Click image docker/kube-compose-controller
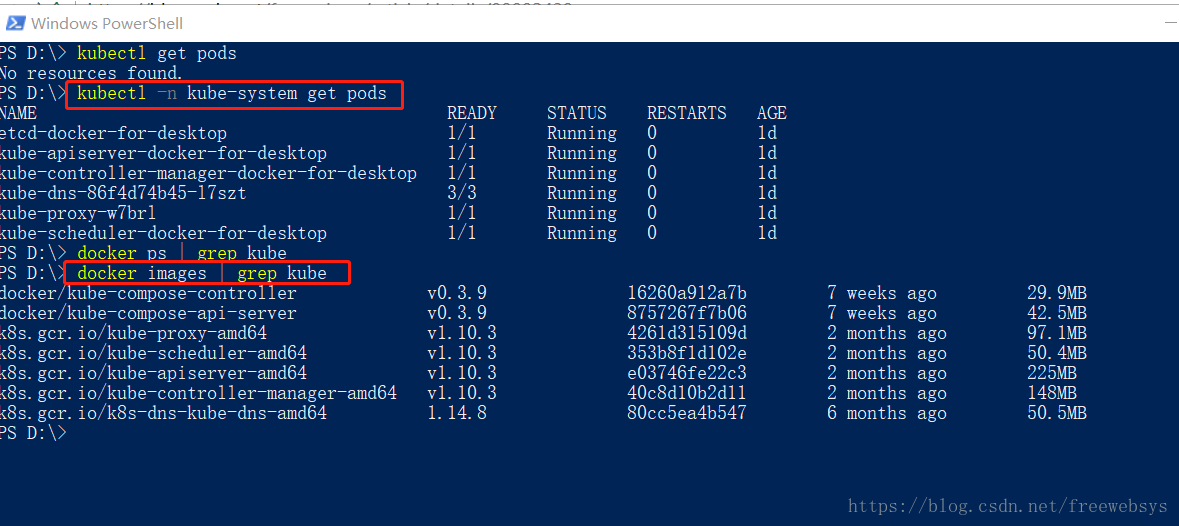 (148, 293)
